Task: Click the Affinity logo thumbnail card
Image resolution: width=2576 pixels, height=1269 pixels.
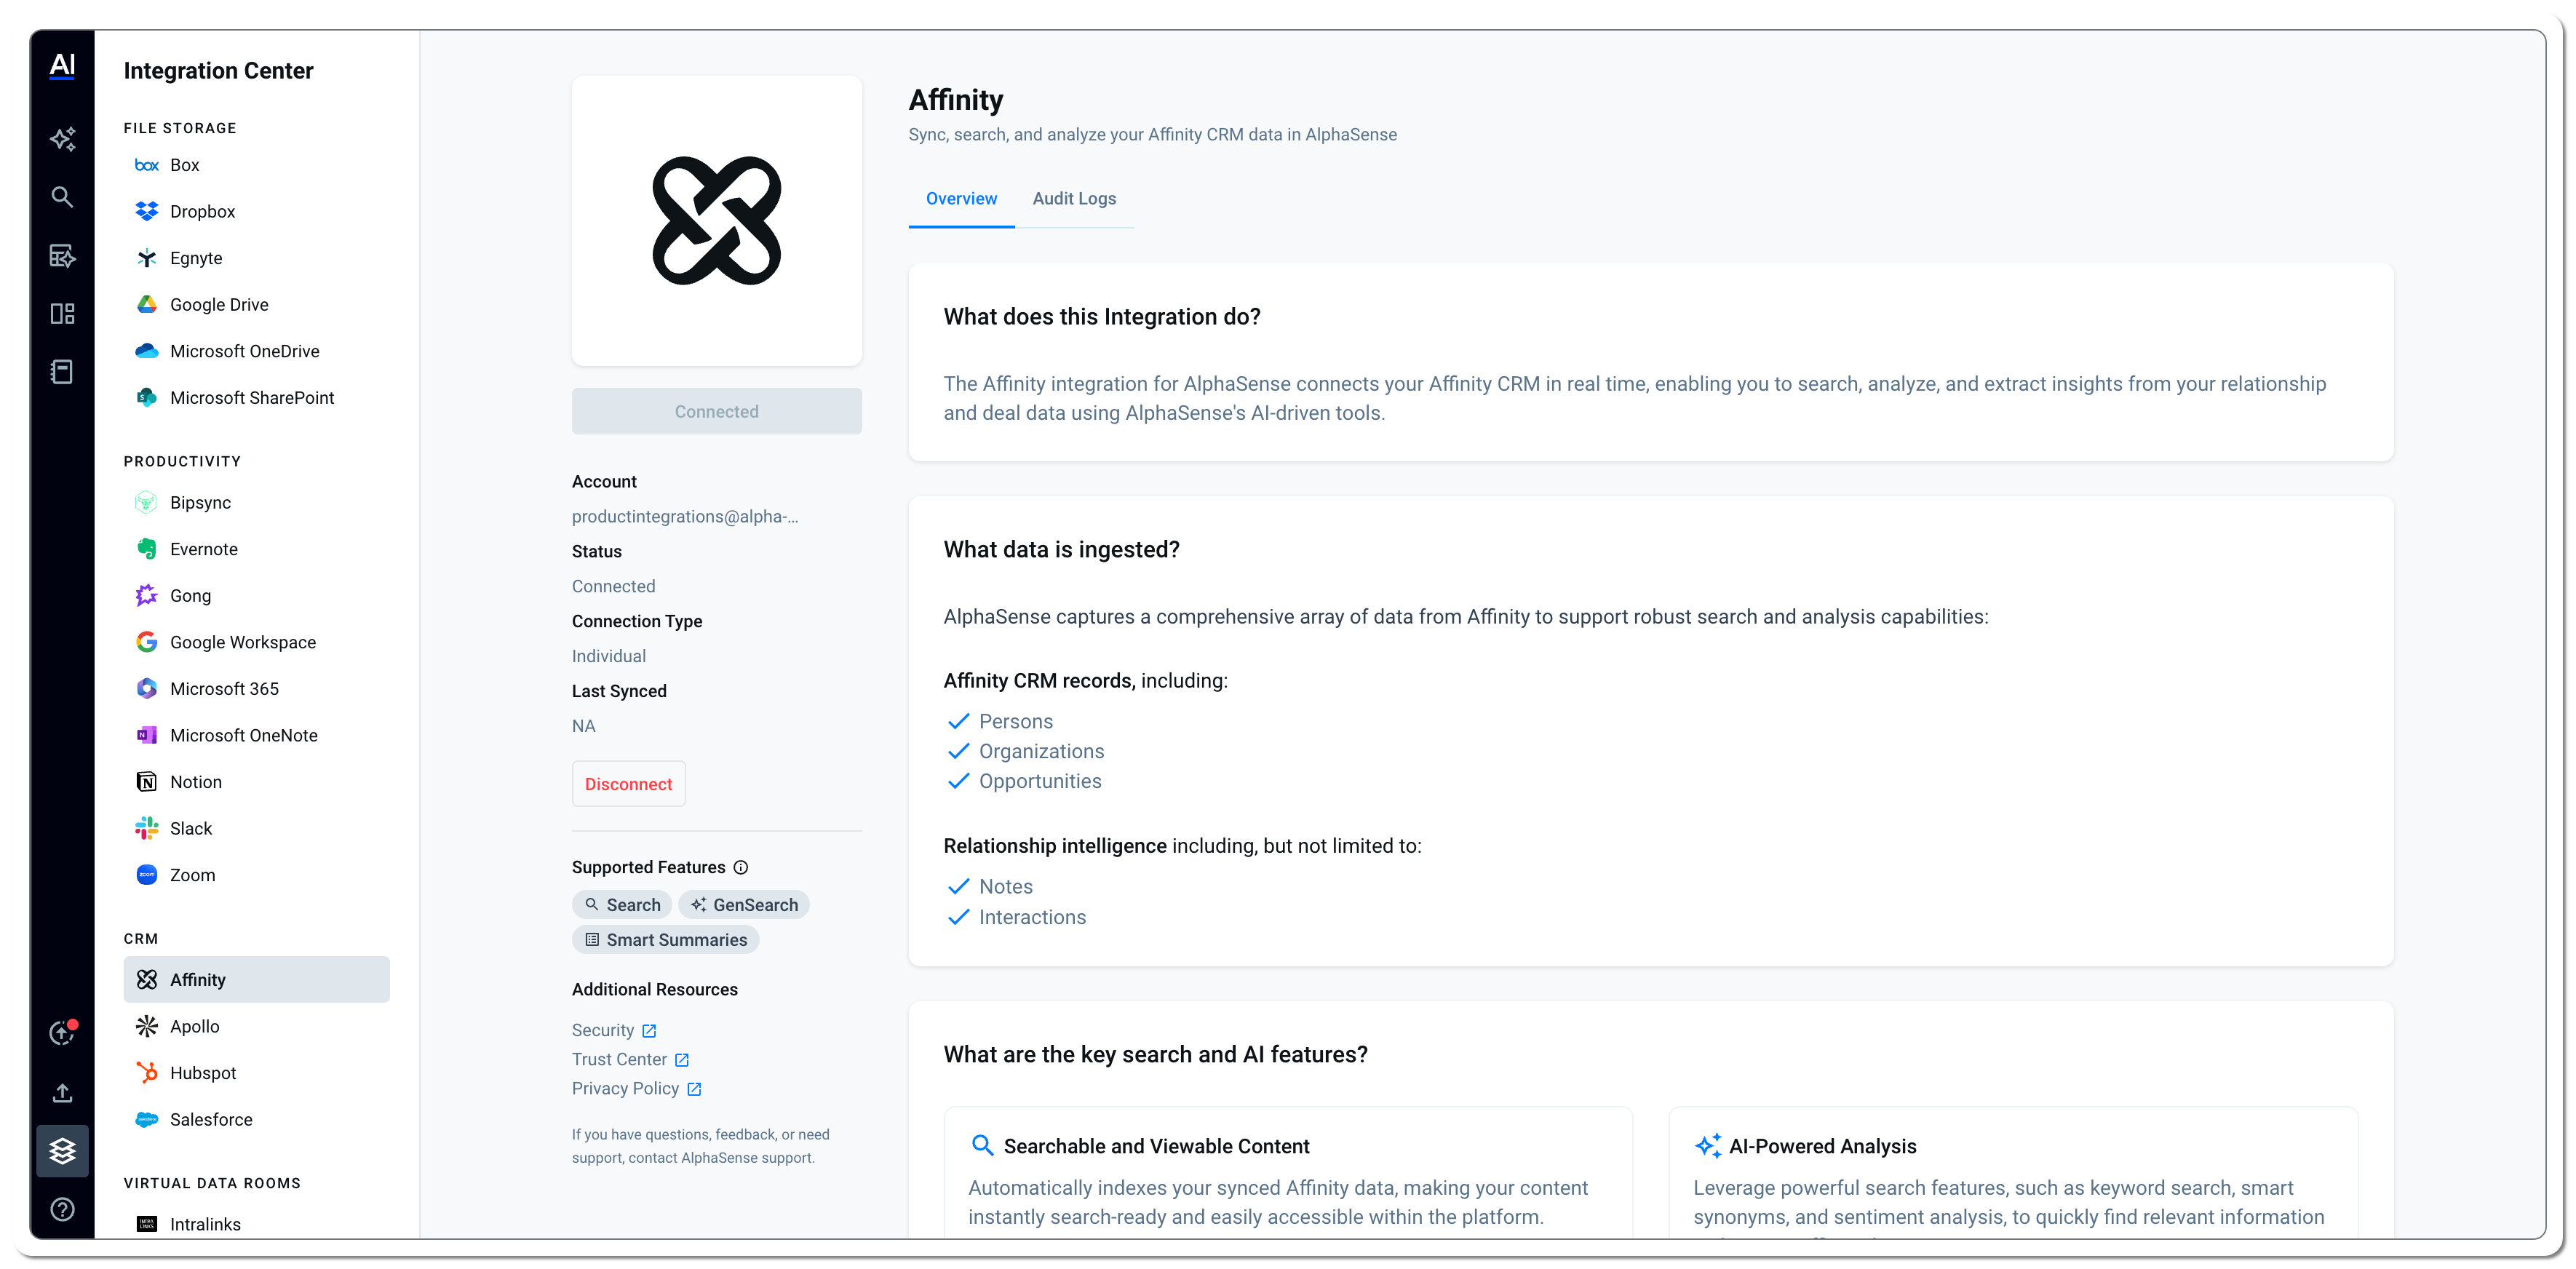Action: (716, 221)
